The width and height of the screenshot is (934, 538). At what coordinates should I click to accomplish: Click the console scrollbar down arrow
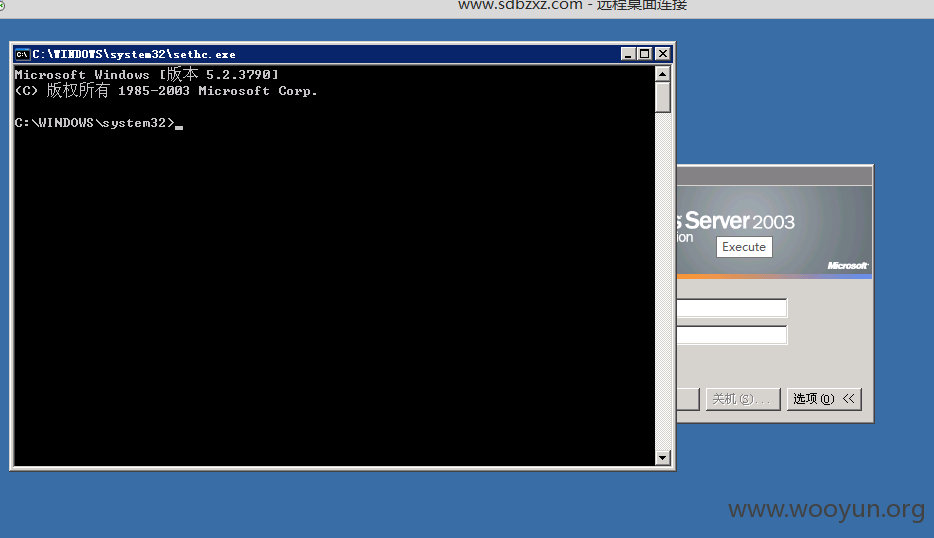pyautogui.click(x=662, y=458)
